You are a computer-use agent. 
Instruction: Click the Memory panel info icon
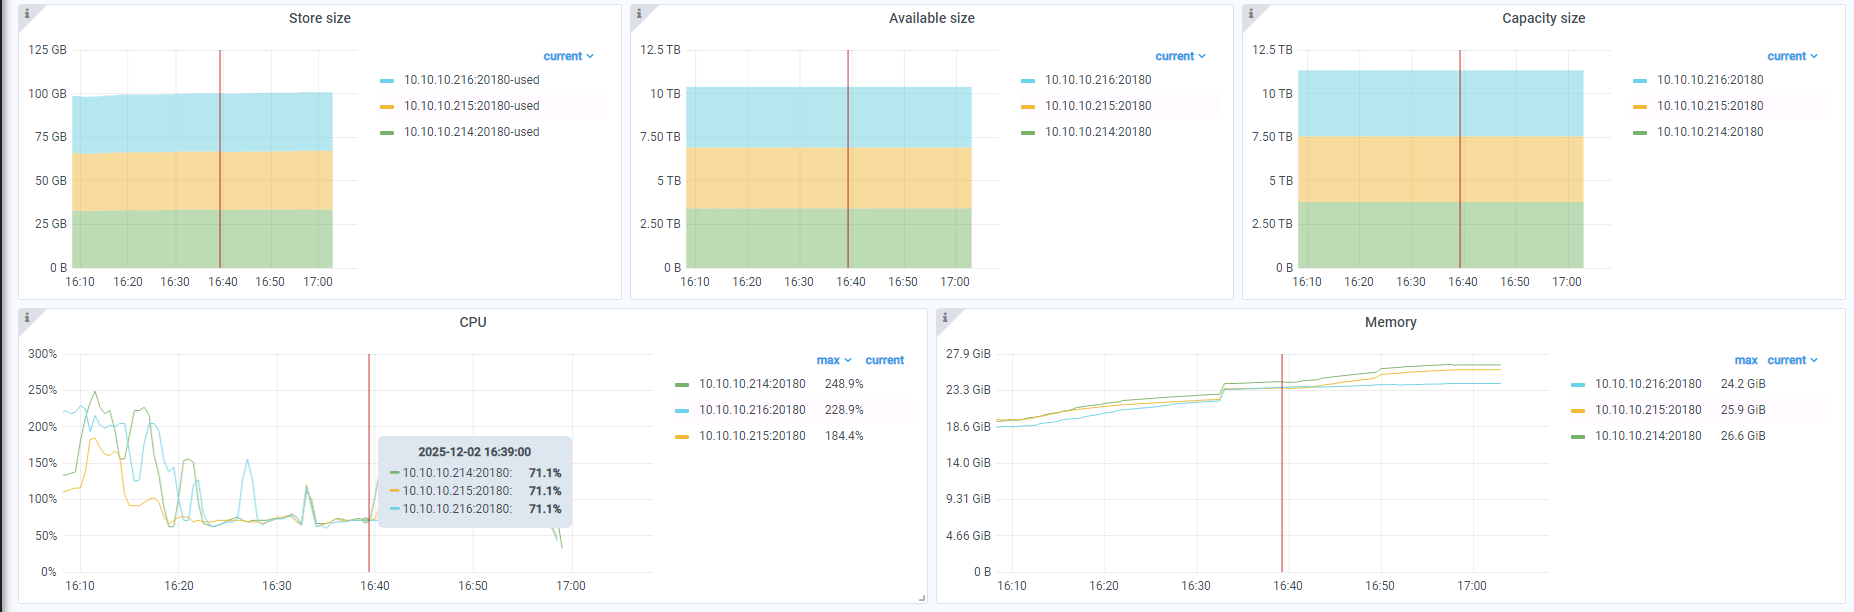(x=945, y=318)
